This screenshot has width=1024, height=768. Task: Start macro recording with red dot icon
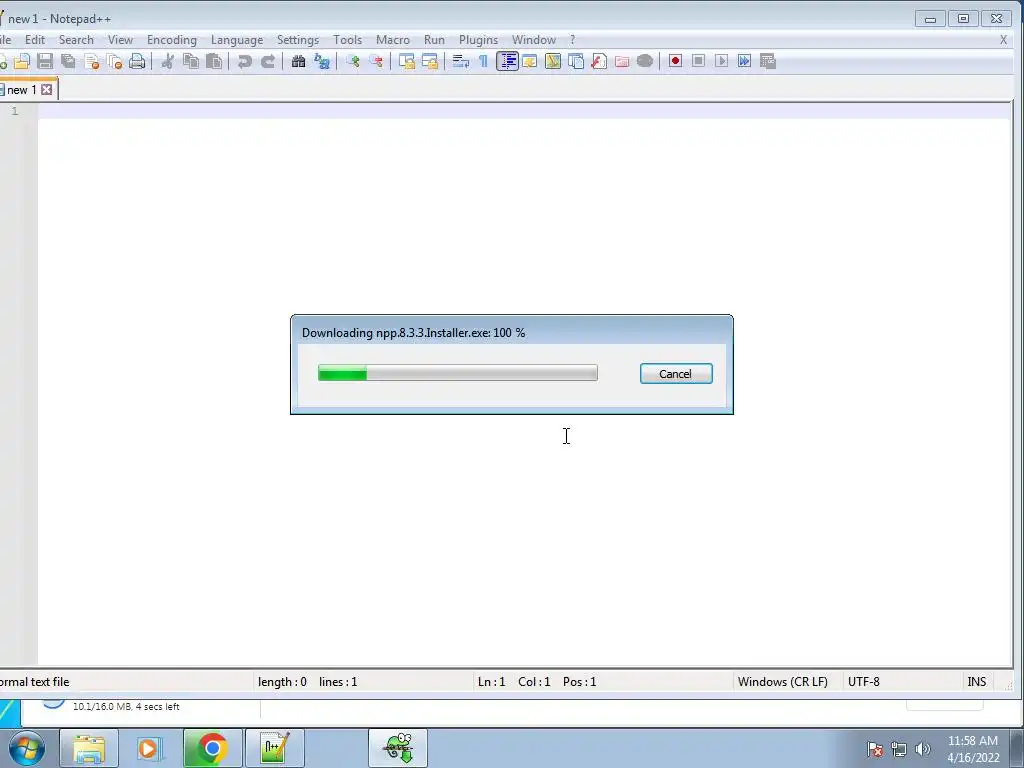[675, 61]
